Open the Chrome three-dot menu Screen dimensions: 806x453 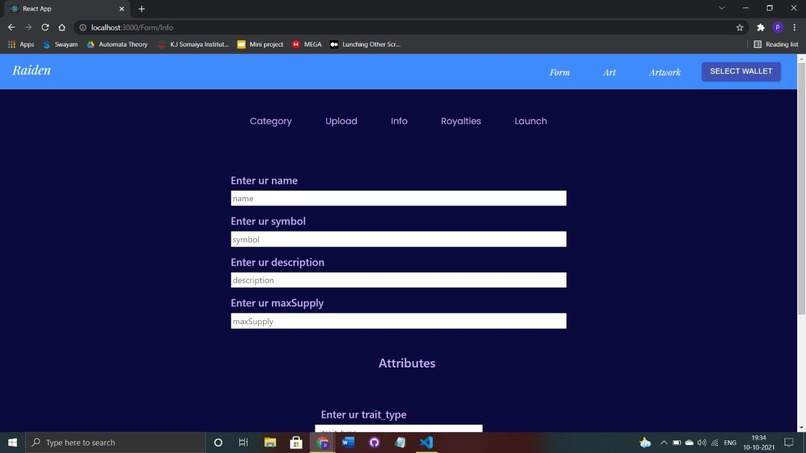tap(794, 28)
